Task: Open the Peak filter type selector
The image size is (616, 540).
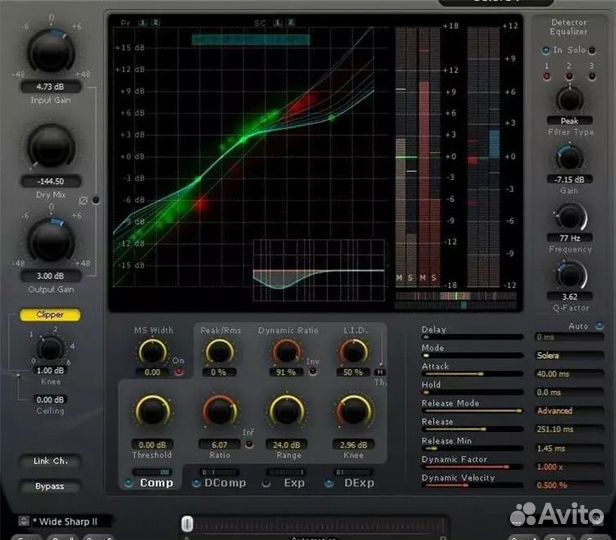Action: point(570,121)
